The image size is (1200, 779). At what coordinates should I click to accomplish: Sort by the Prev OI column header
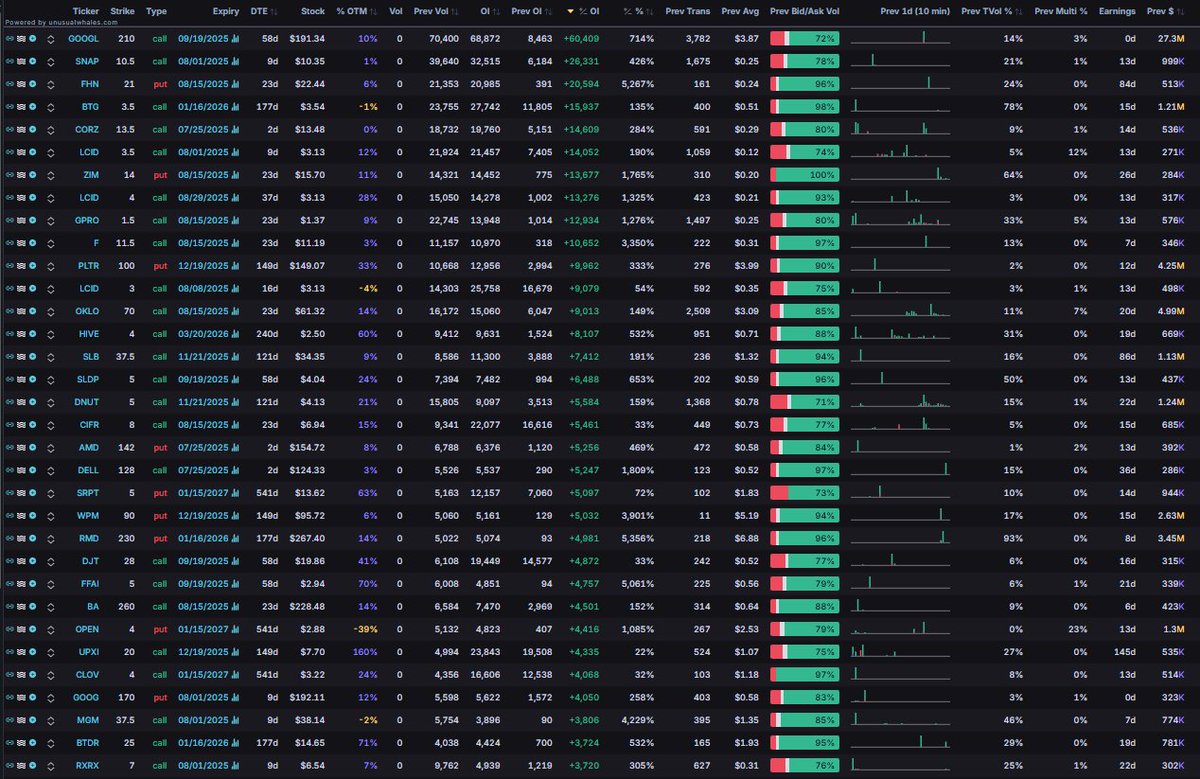[x=532, y=11]
